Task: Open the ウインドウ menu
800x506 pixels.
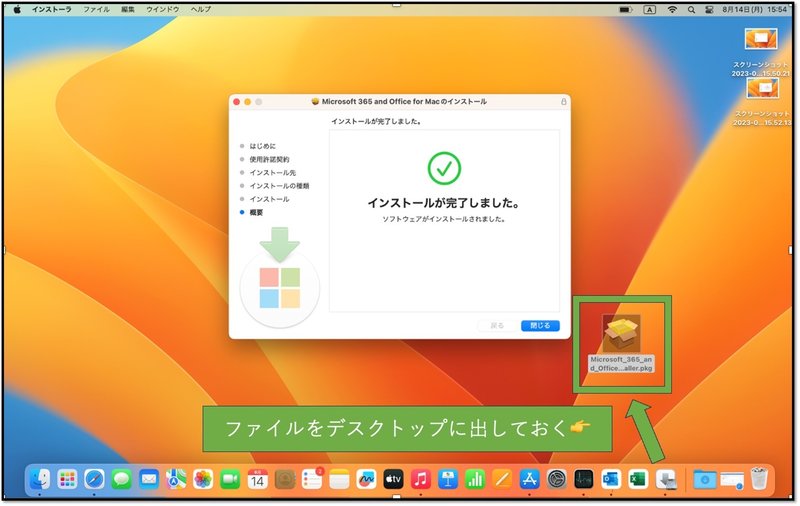Action: (x=163, y=9)
